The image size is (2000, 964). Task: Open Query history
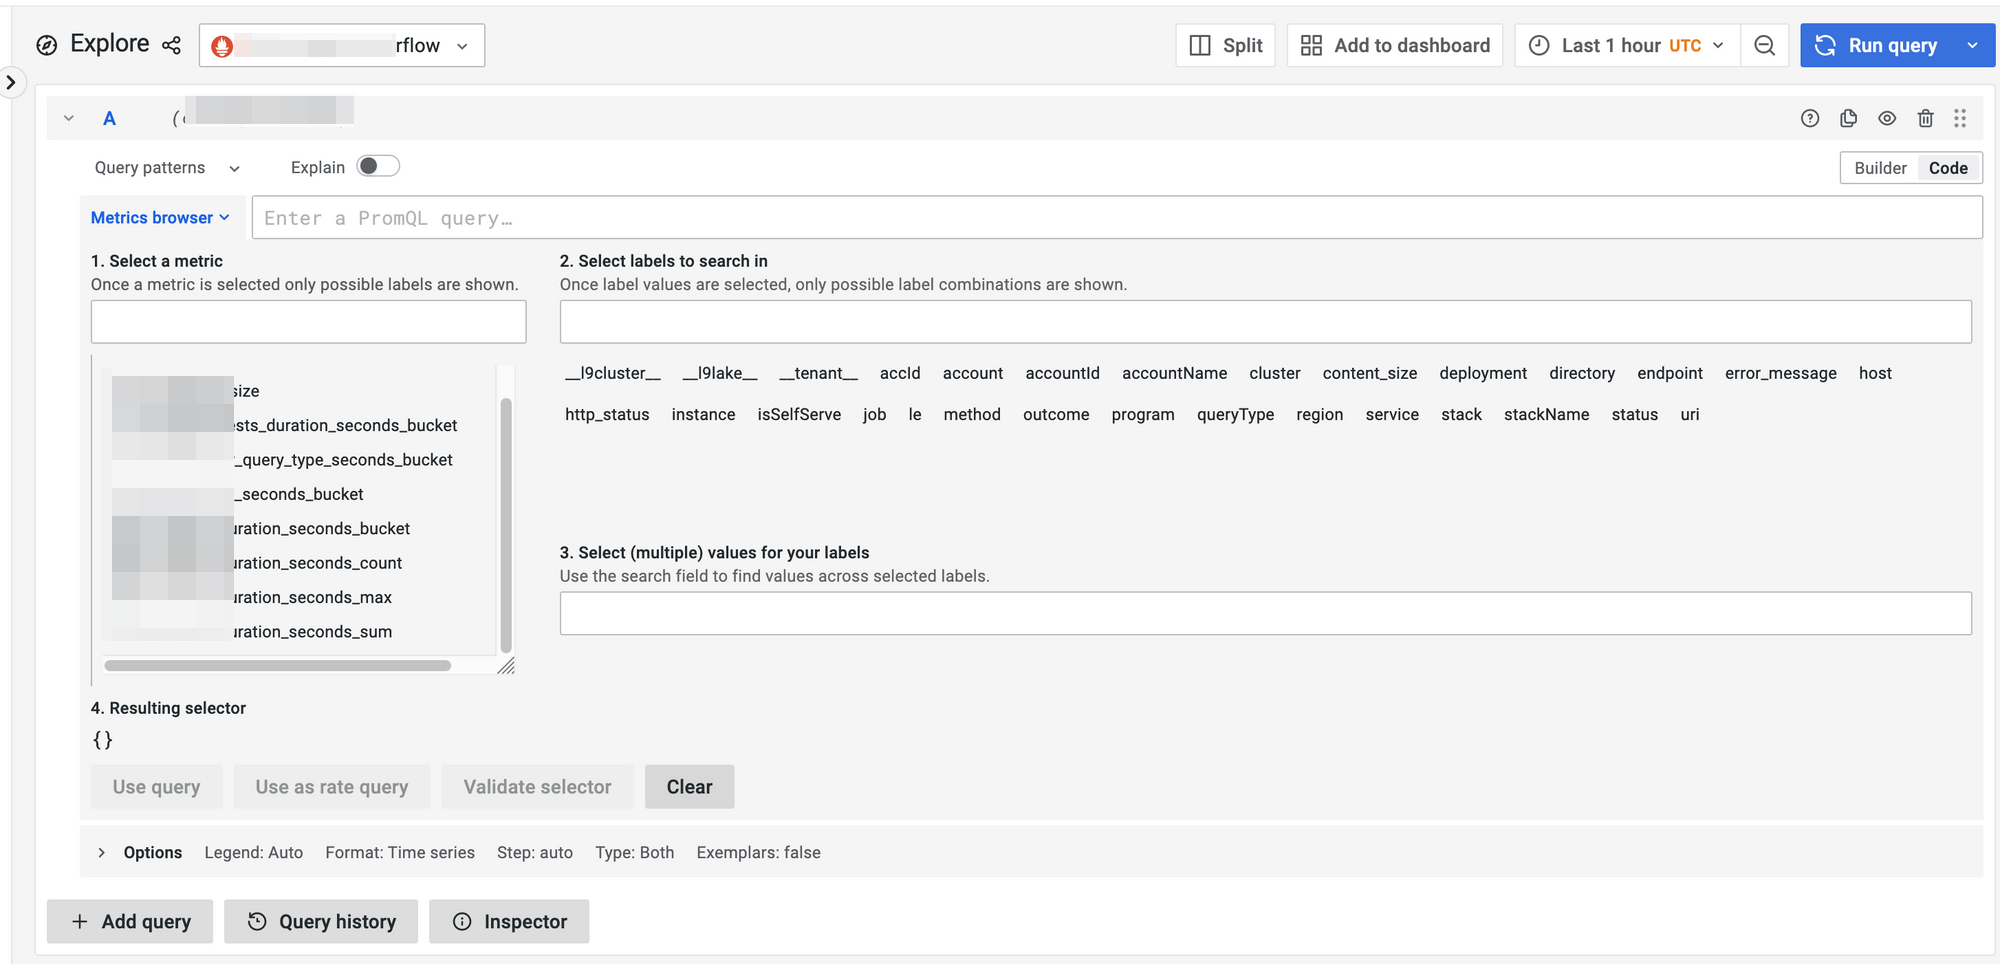[x=321, y=921]
